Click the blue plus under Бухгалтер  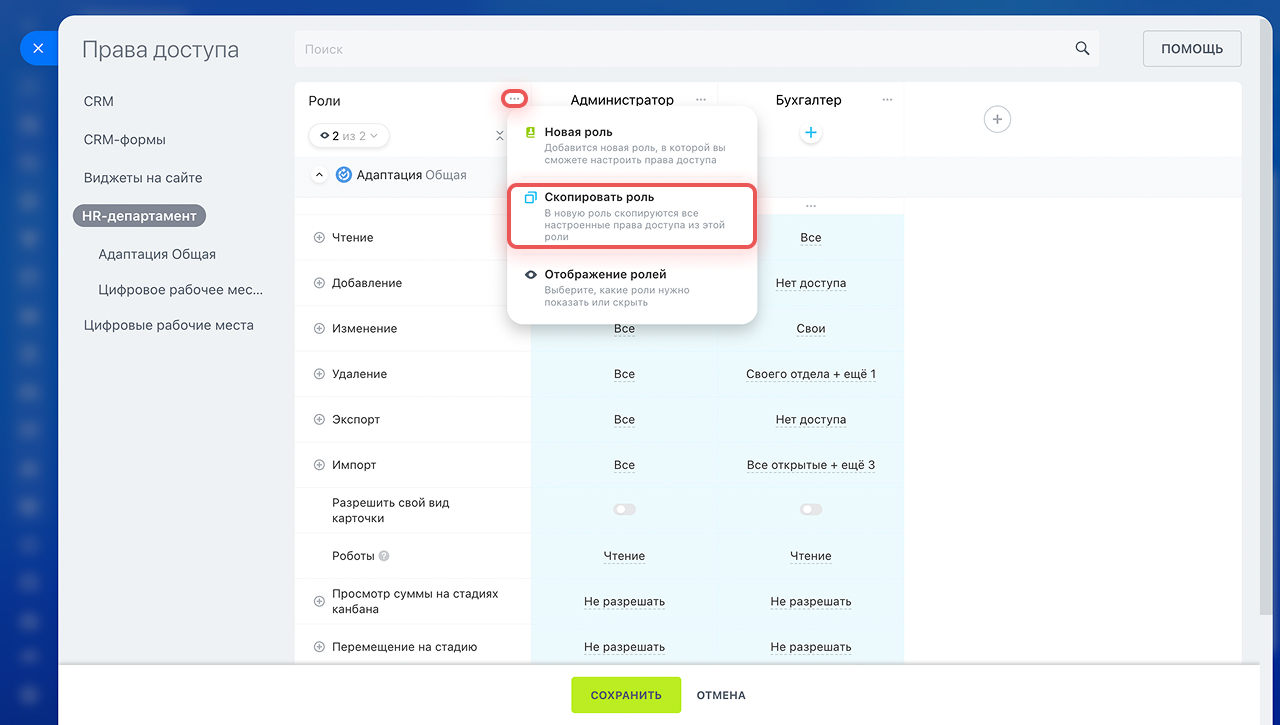pyautogui.click(x=811, y=133)
